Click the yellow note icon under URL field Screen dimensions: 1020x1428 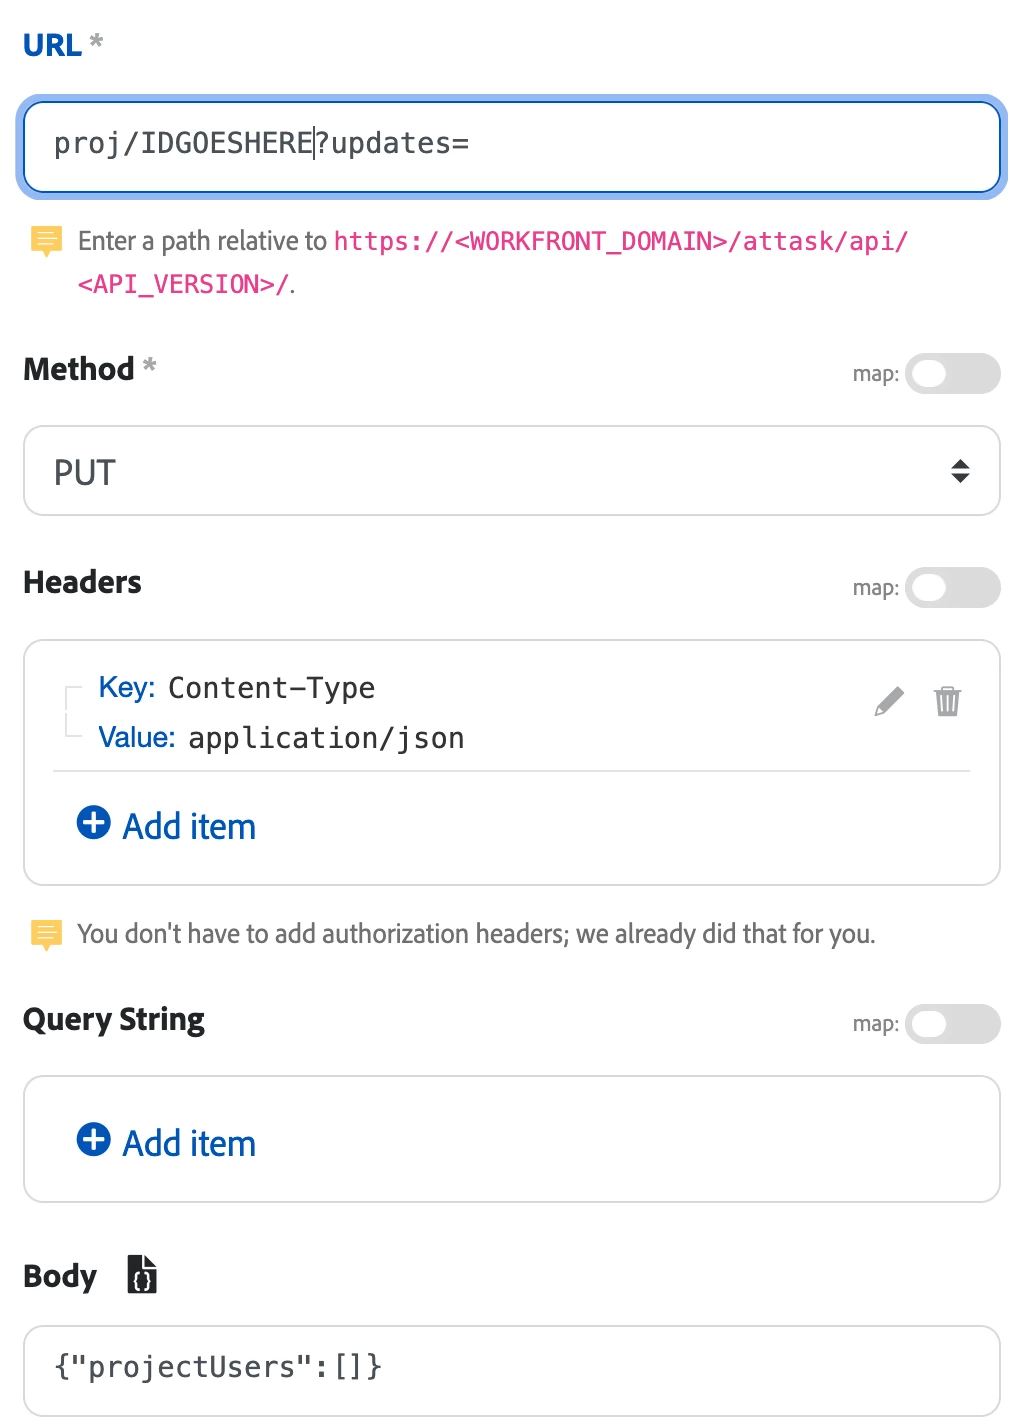pos(46,241)
